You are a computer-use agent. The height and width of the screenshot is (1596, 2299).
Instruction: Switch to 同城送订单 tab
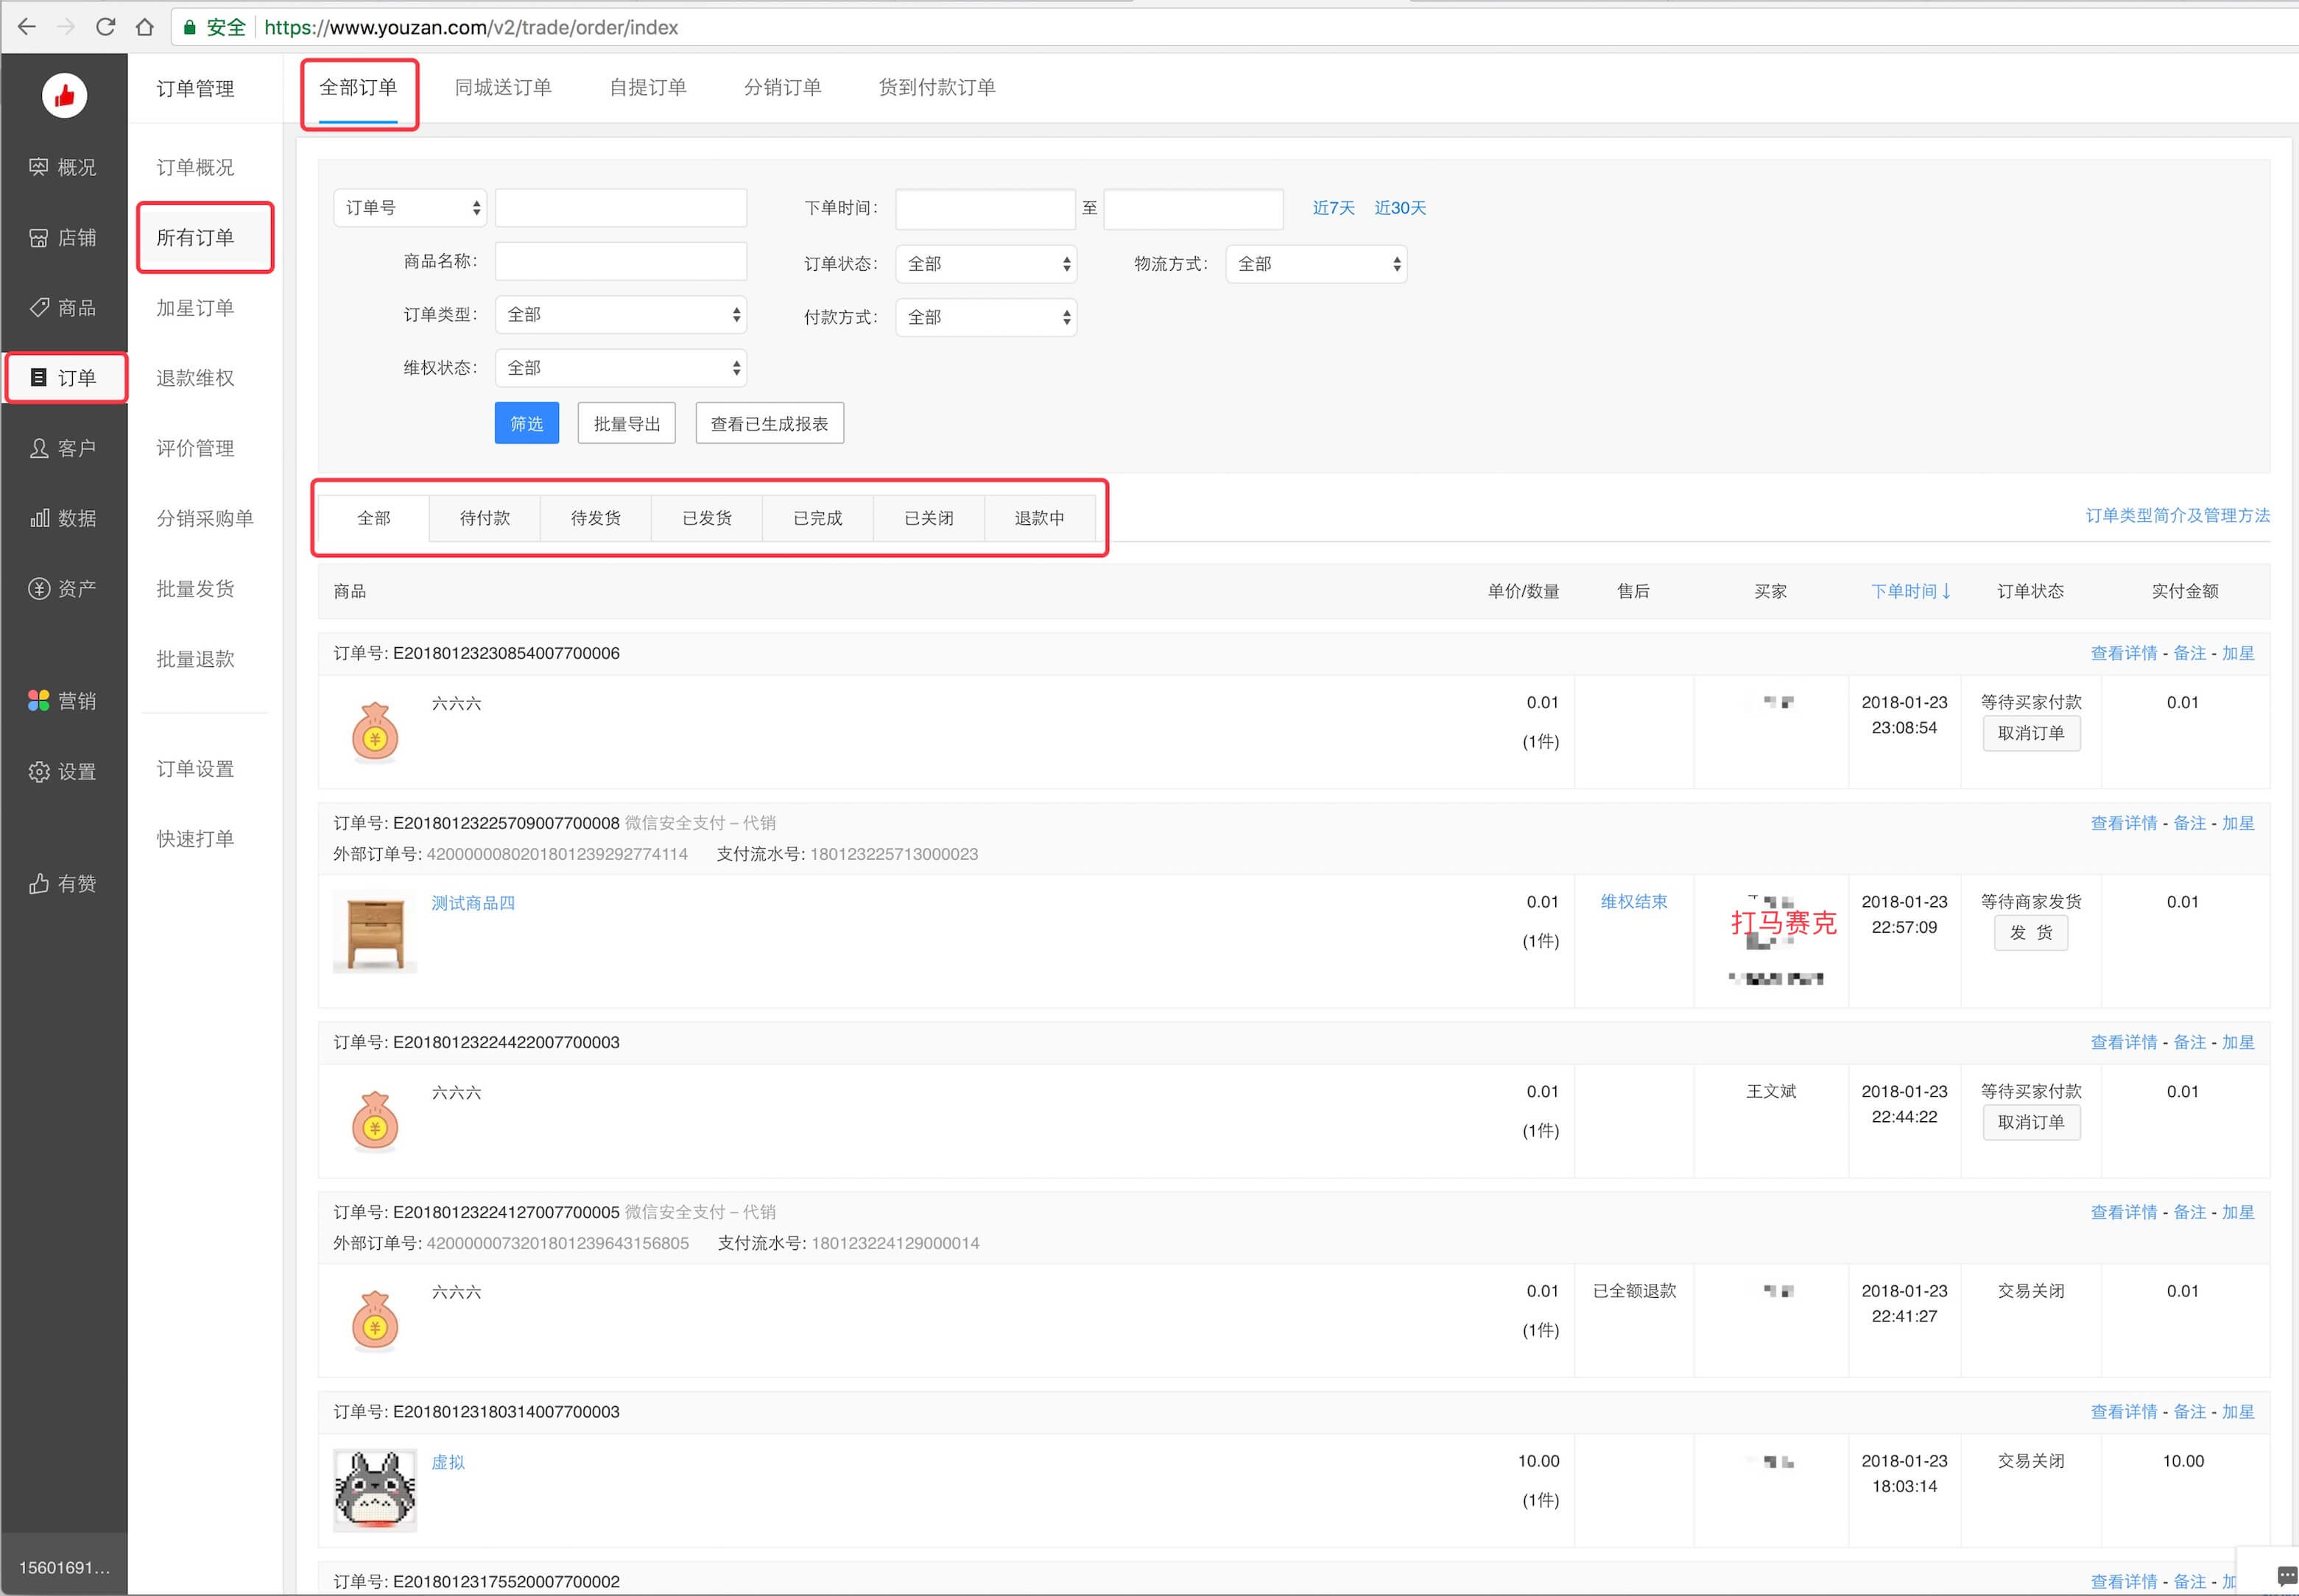pos(503,87)
